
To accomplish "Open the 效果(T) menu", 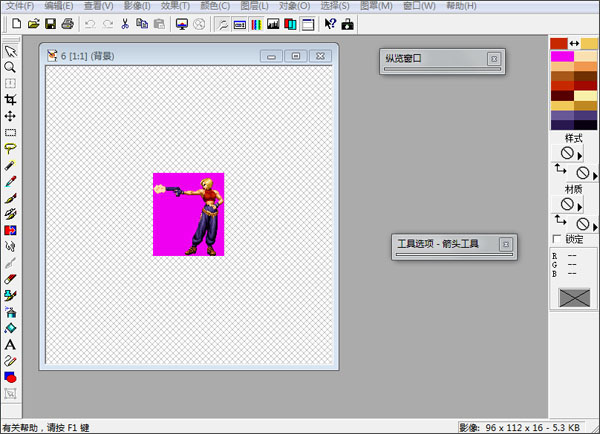I will coord(175,6).
